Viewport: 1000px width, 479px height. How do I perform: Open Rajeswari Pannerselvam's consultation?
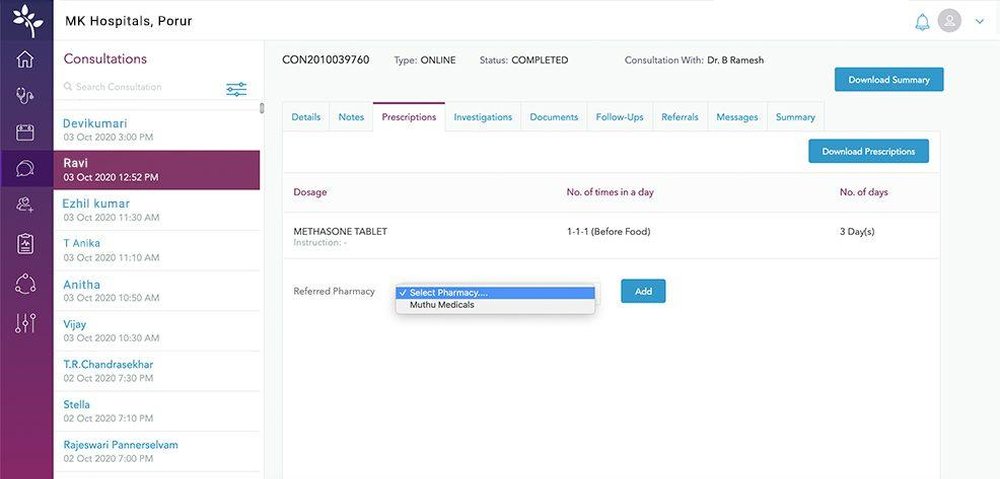(x=157, y=451)
